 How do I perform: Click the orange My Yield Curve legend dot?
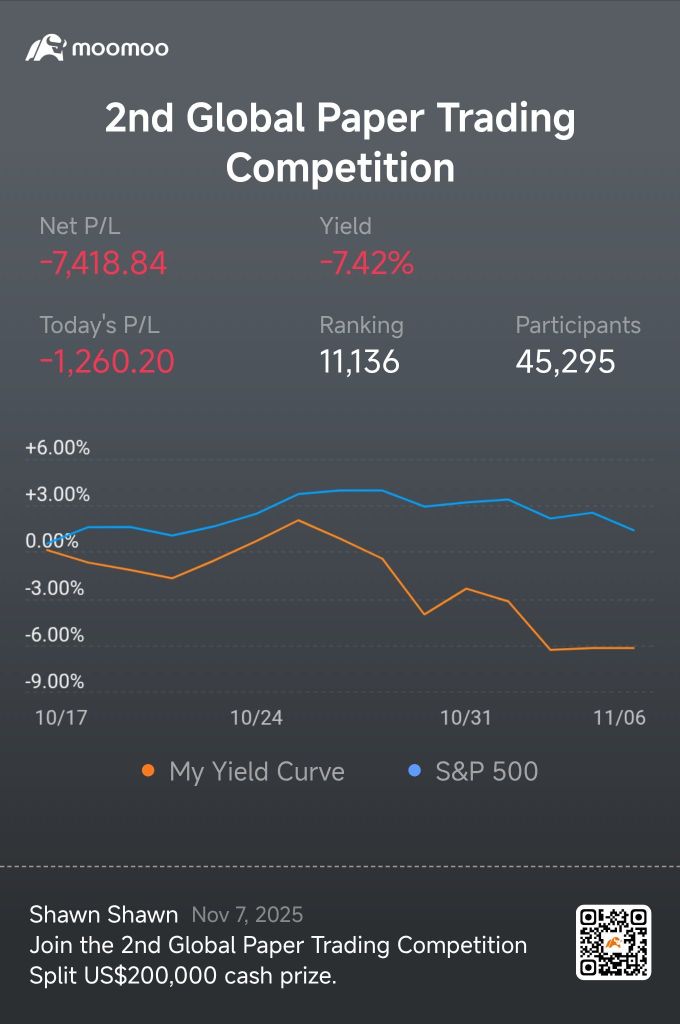[148, 771]
